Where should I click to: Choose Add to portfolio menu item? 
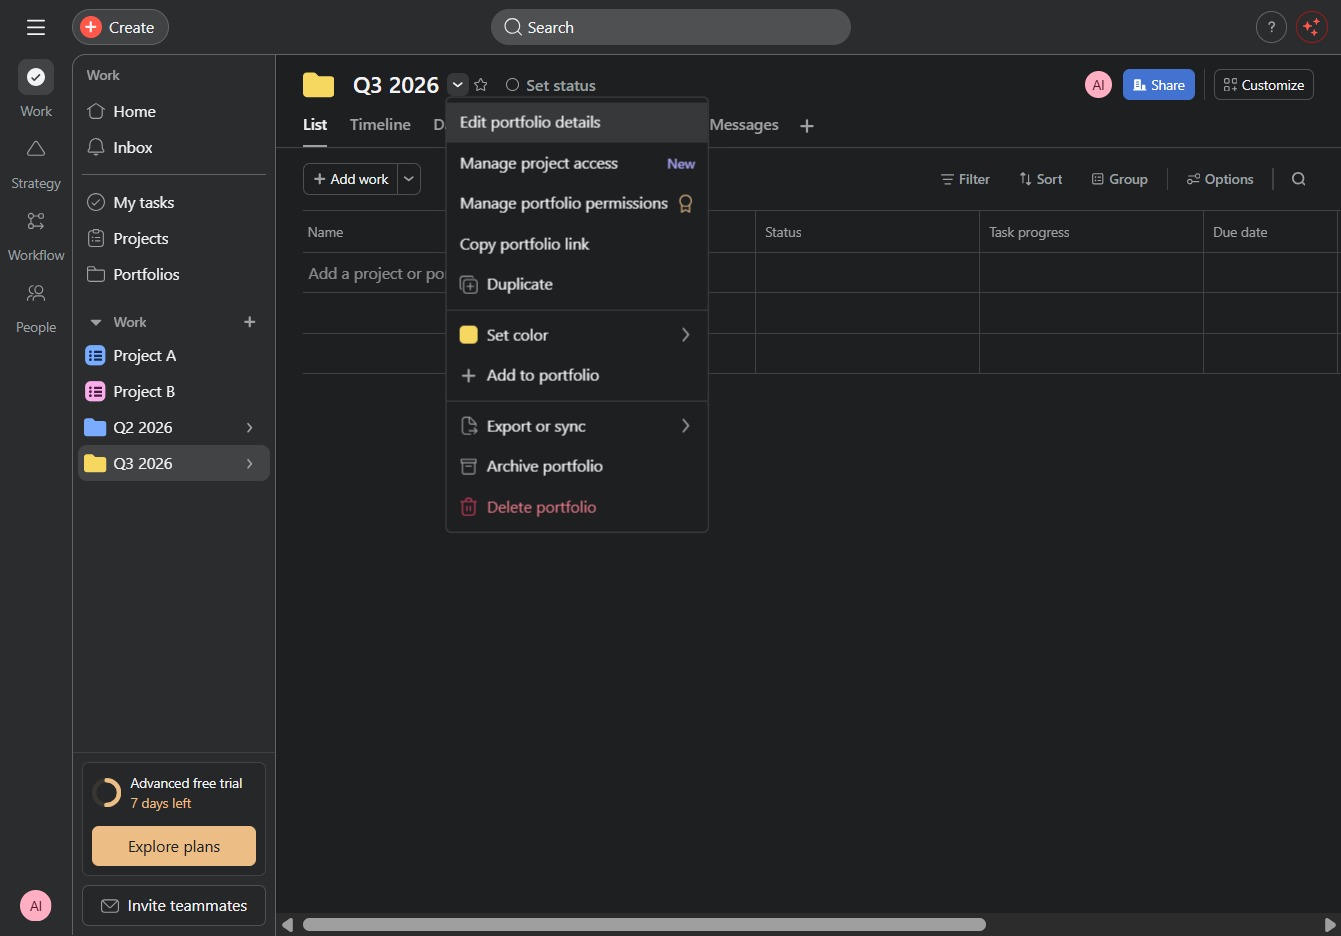tap(577, 375)
